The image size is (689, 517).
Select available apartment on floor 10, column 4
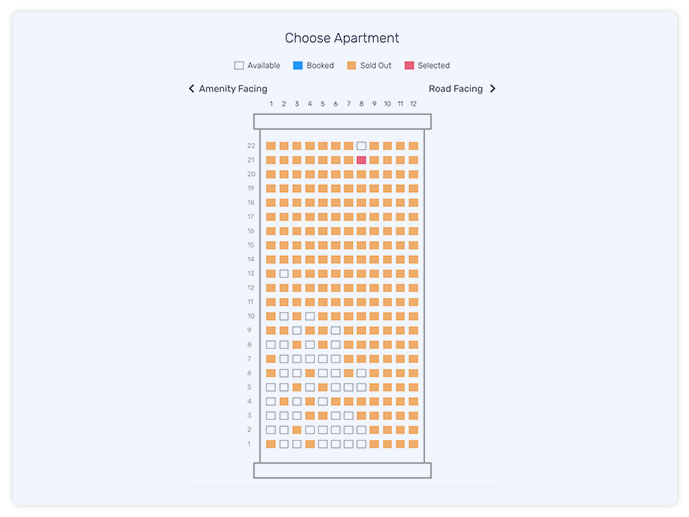tap(310, 316)
